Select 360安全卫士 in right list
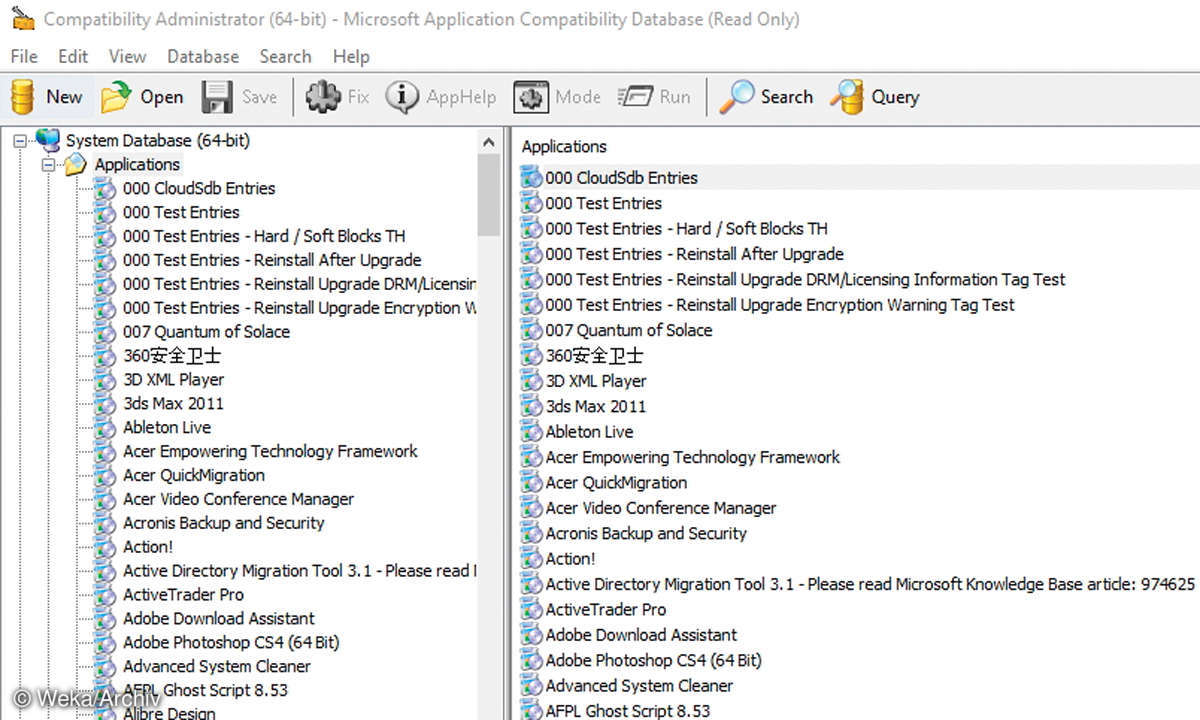1200x720 pixels. (594, 356)
